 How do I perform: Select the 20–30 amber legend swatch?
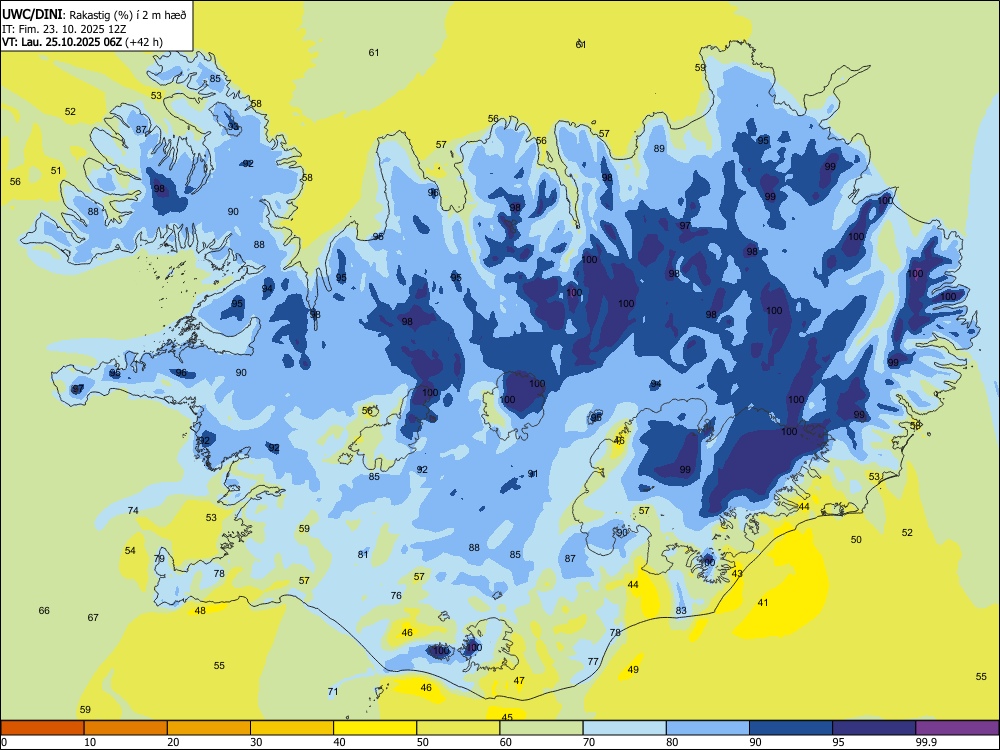click(209, 728)
